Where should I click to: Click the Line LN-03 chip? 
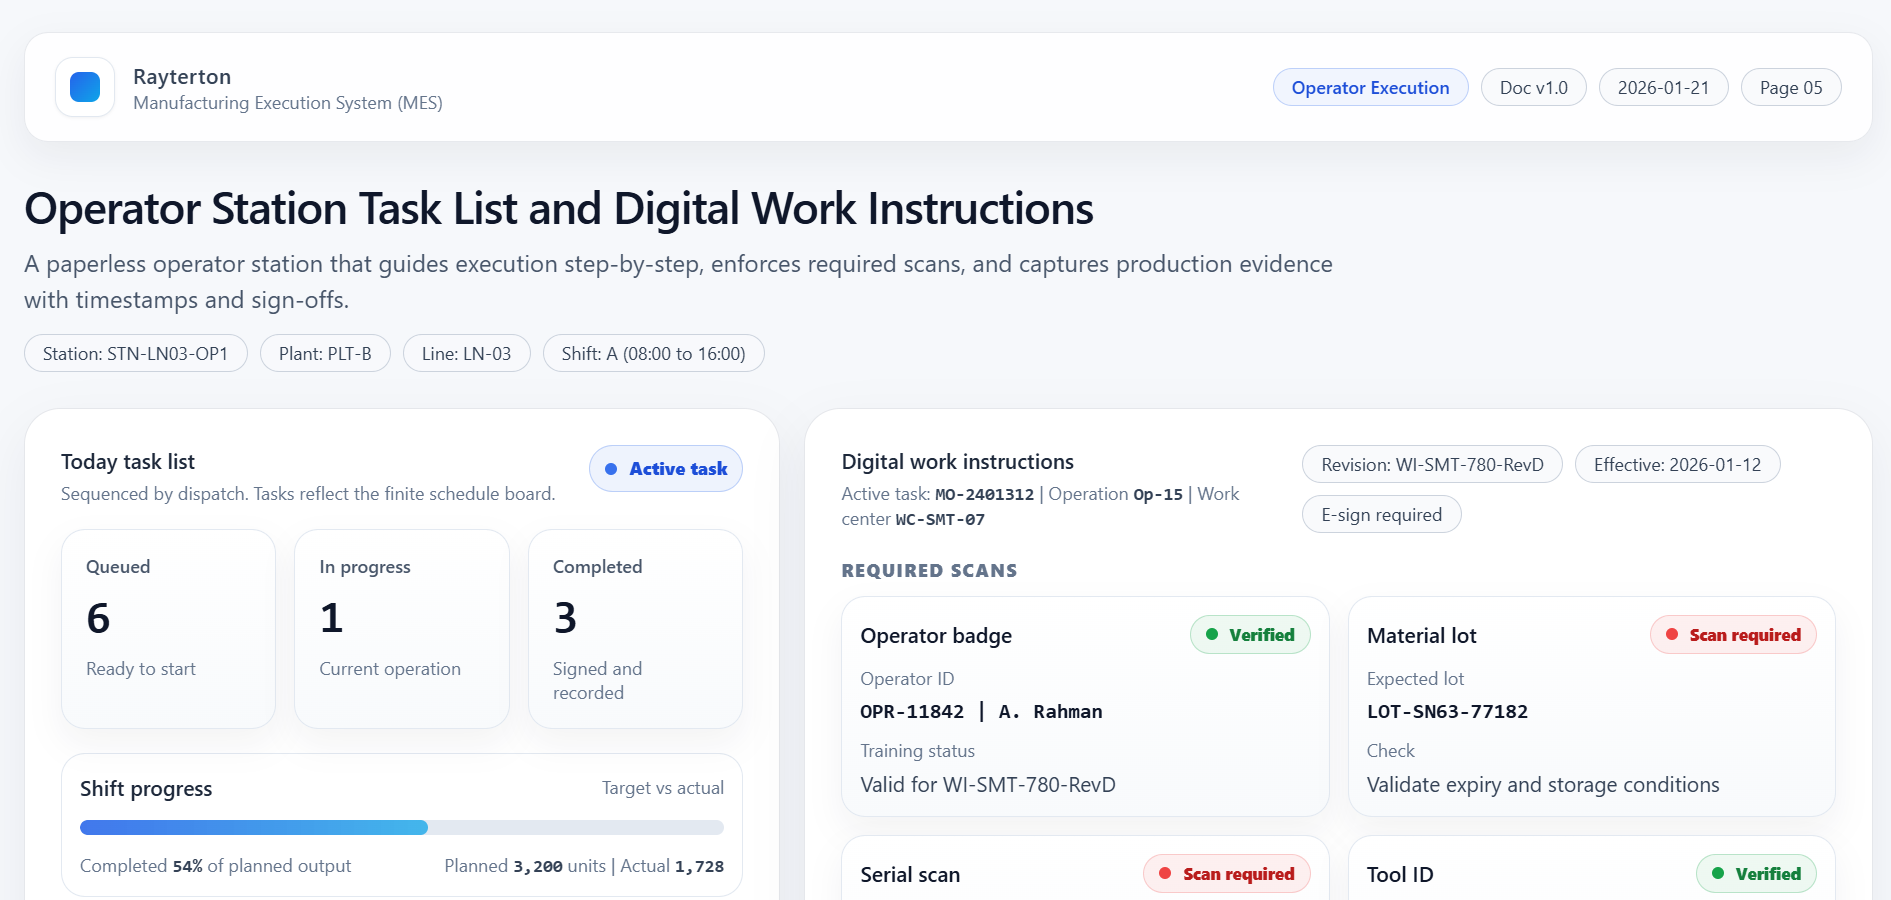tap(466, 354)
